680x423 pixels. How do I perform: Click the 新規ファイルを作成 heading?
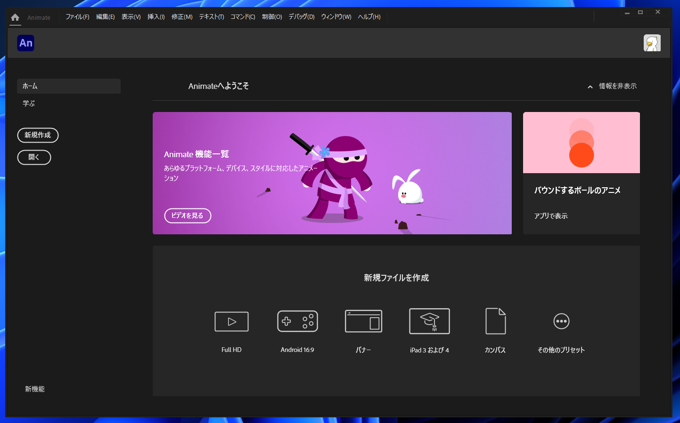click(x=396, y=278)
